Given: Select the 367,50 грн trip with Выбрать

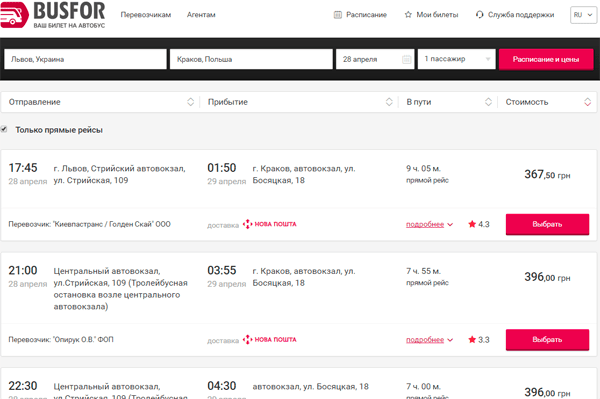Looking at the screenshot, I should tap(547, 224).
